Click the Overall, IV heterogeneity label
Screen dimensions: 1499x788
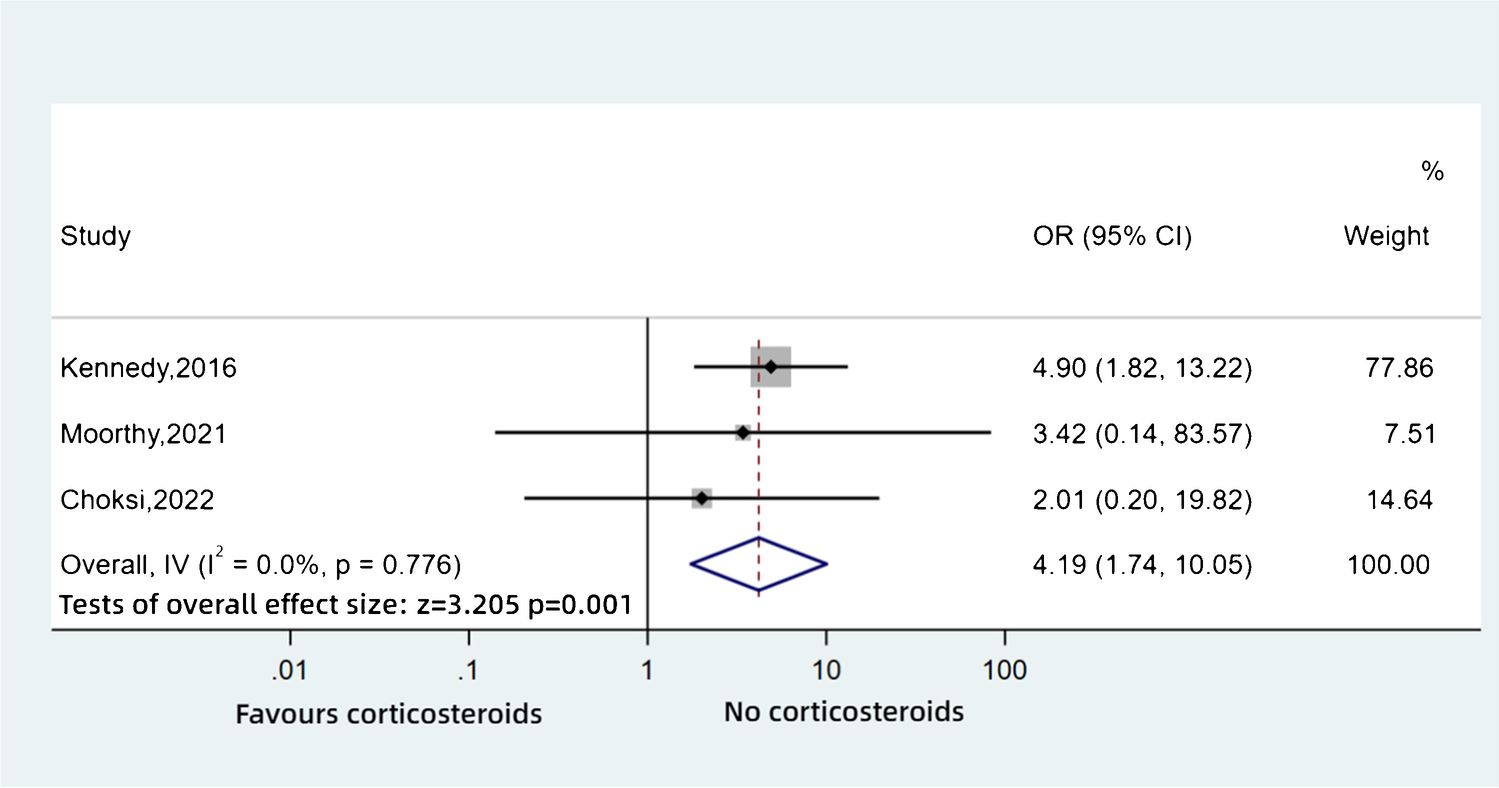pyautogui.click(x=260, y=566)
